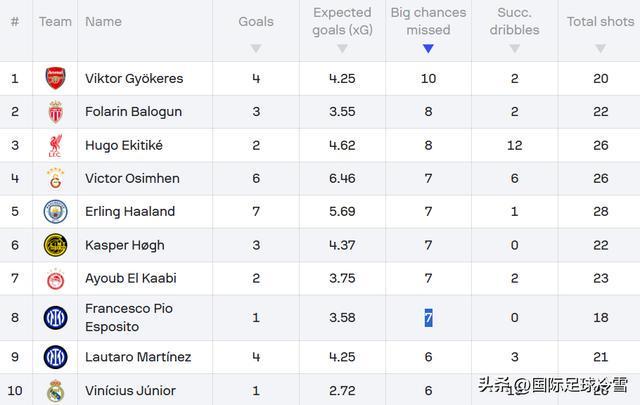Click the Inter crest beside Lautaro Martínez

coord(55,357)
